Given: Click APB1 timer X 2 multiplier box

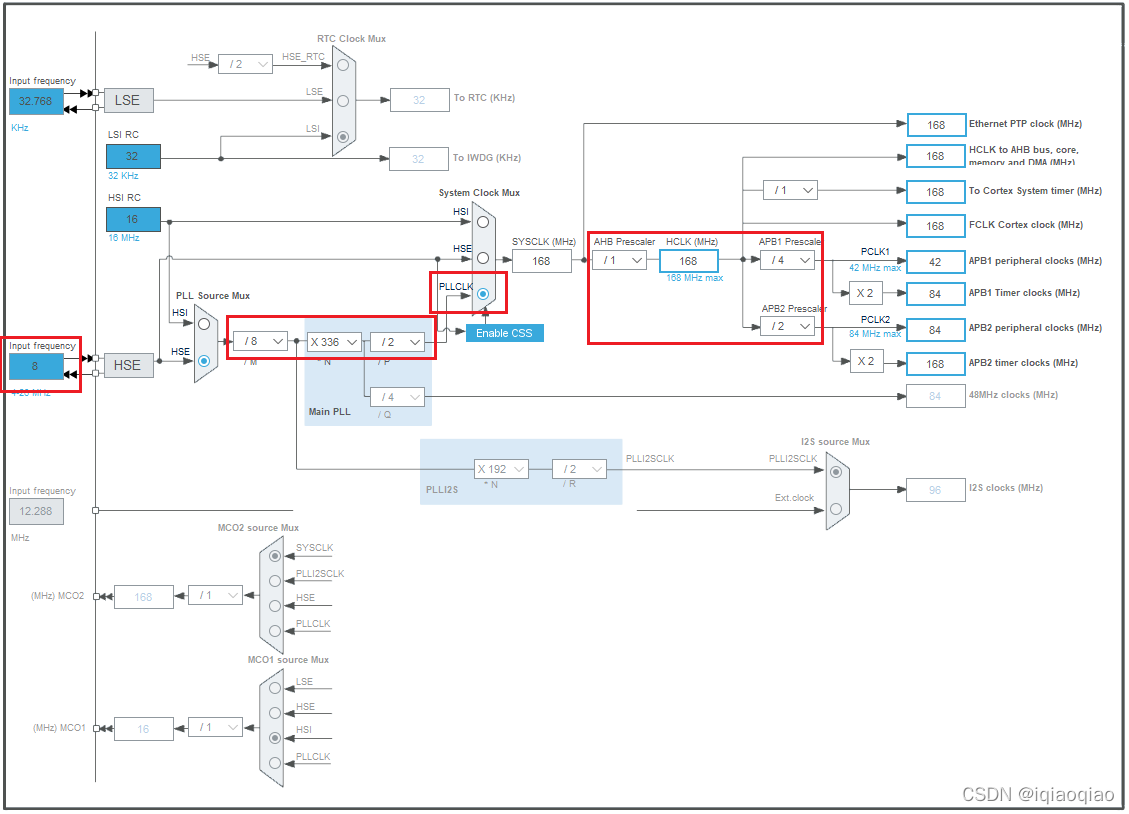Looking at the screenshot, I should tap(866, 293).
